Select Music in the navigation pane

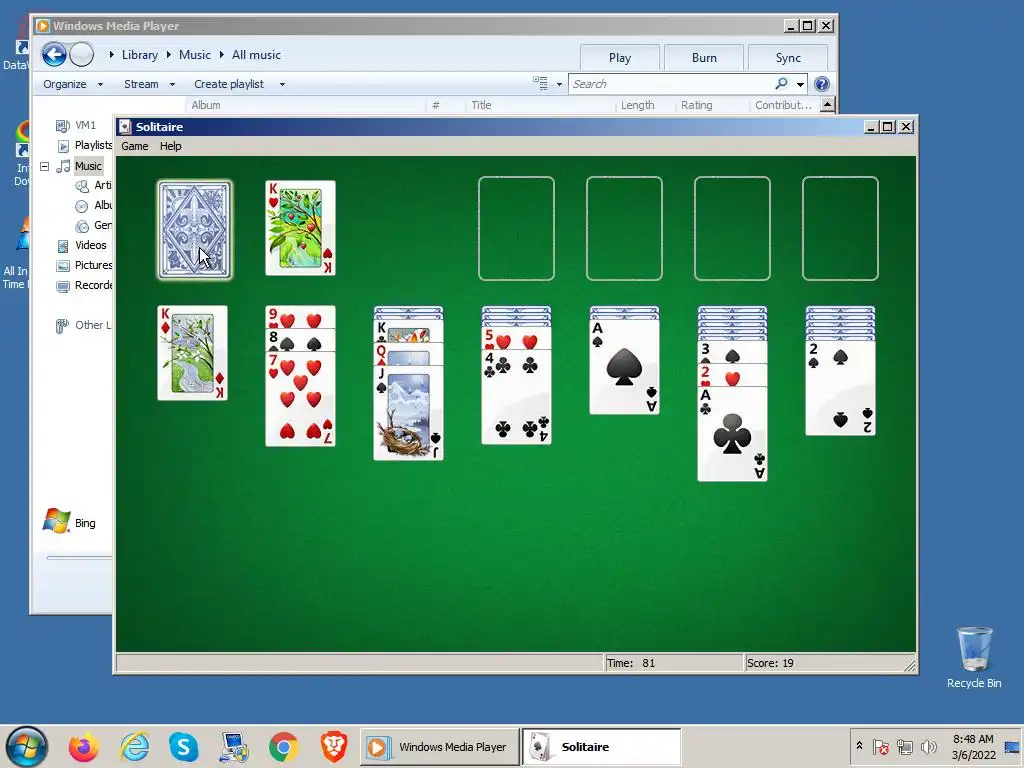(88, 166)
